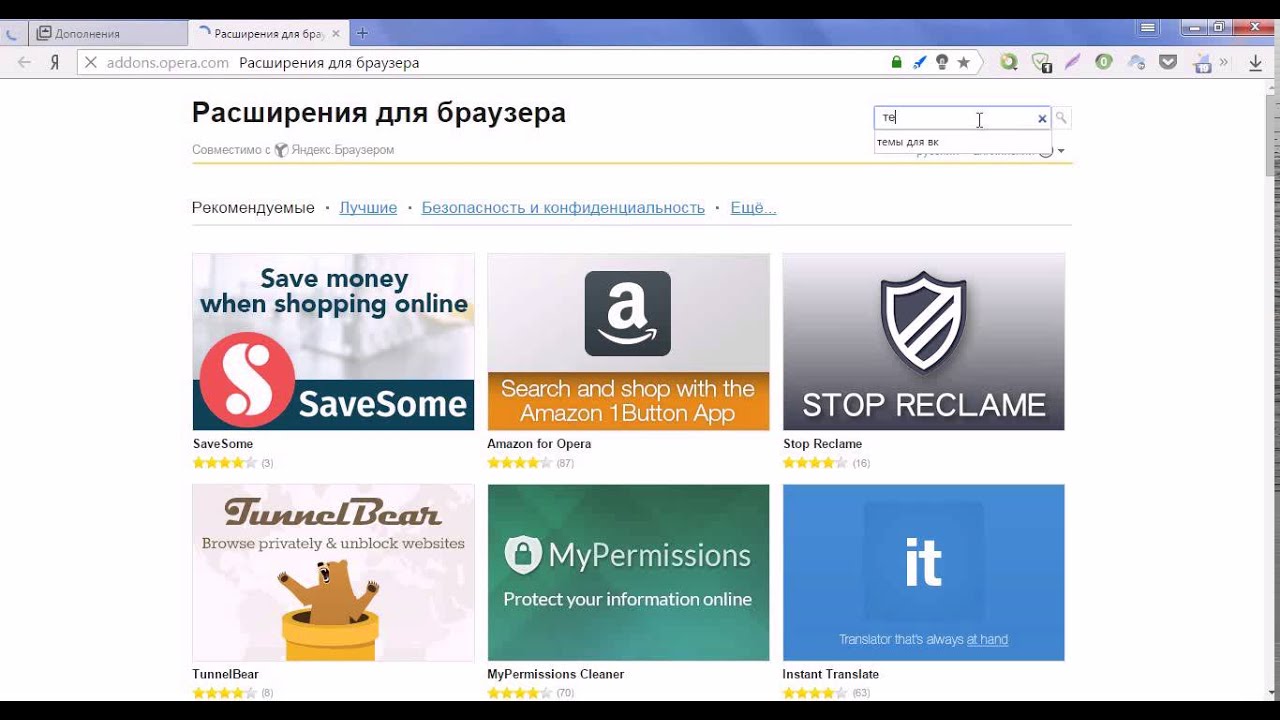Click the pinned moon tab at far left

pos(12,33)
